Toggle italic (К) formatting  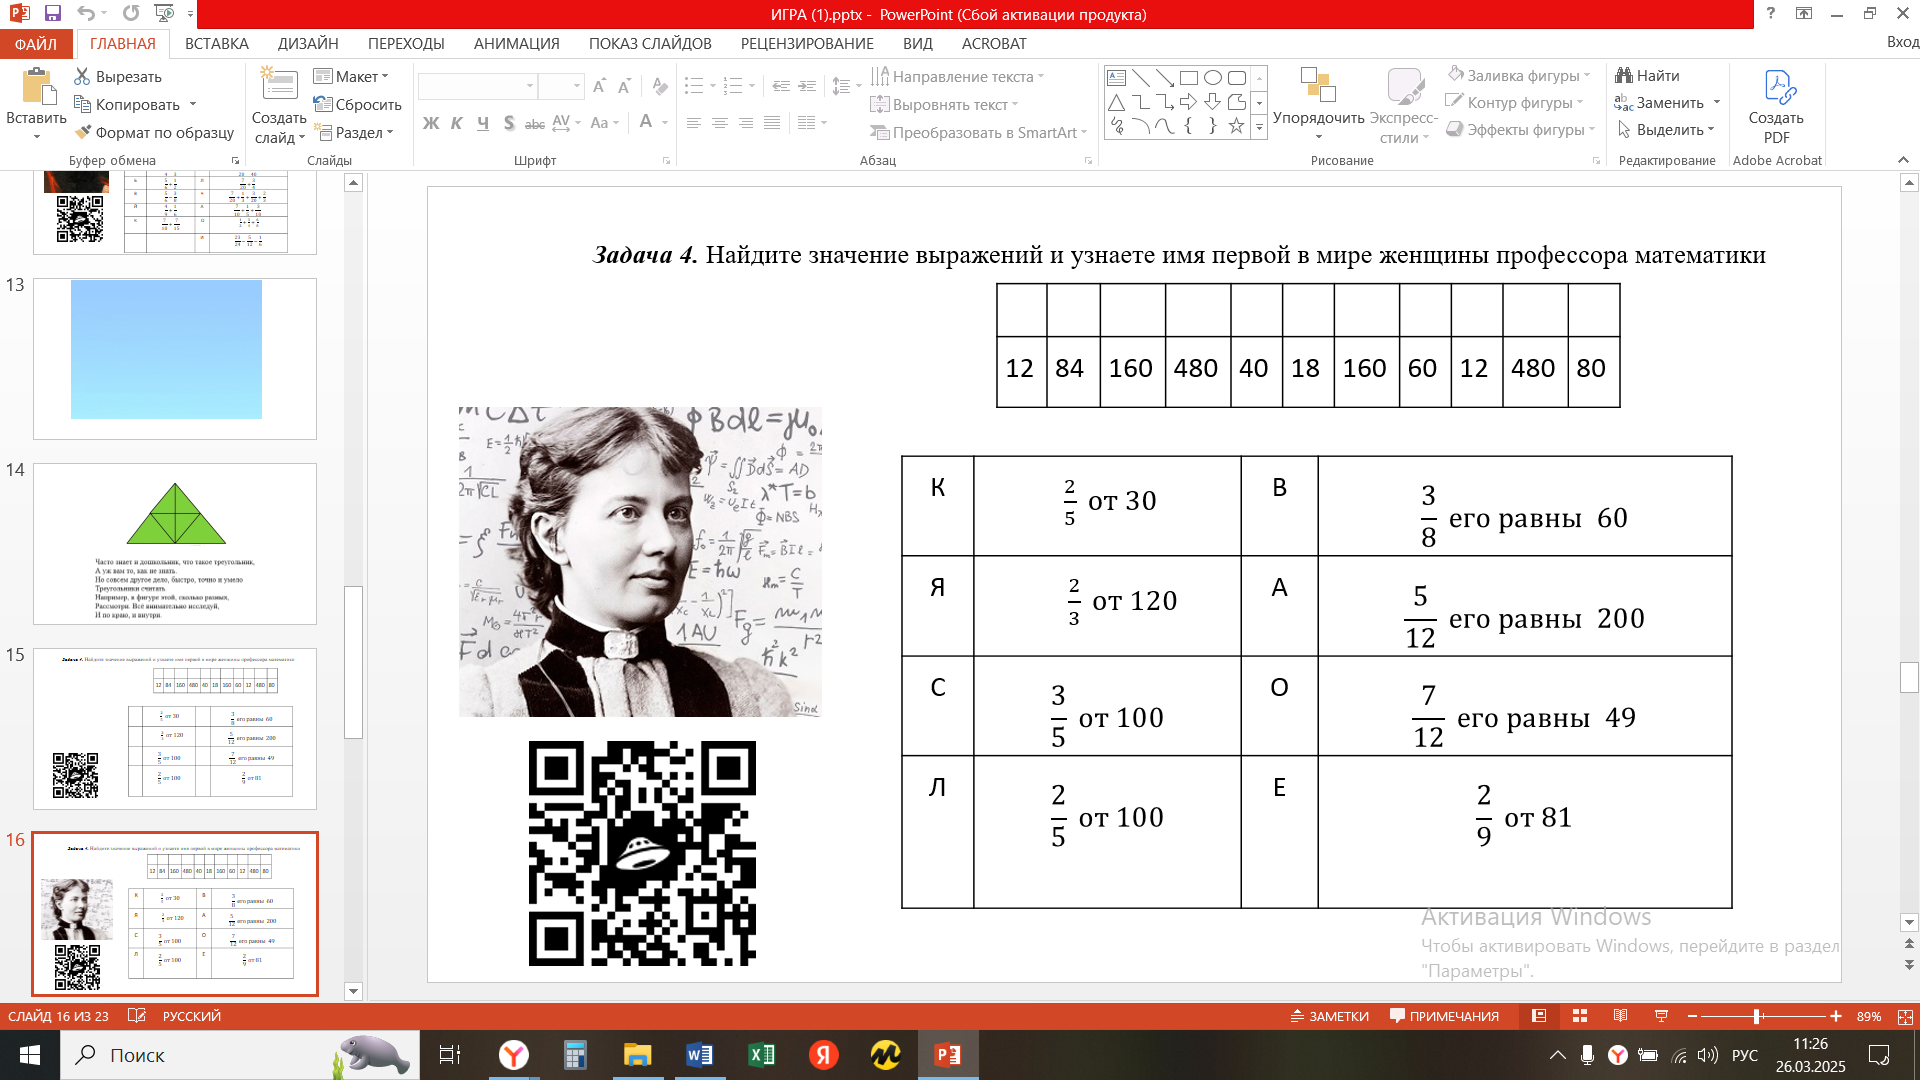pyautogui.click(x=457, y=123)
